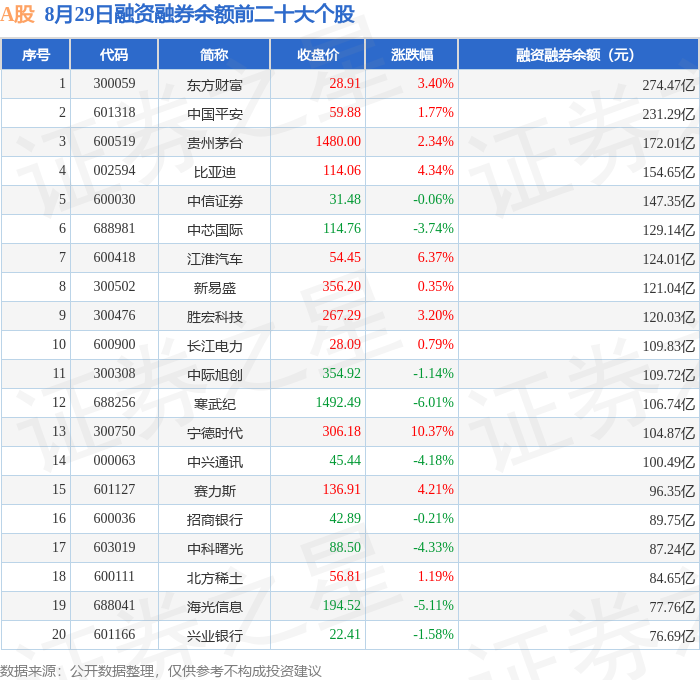Click stock code 300059
Viewport: 700px width, 680px height.
(x=114, y=83)
